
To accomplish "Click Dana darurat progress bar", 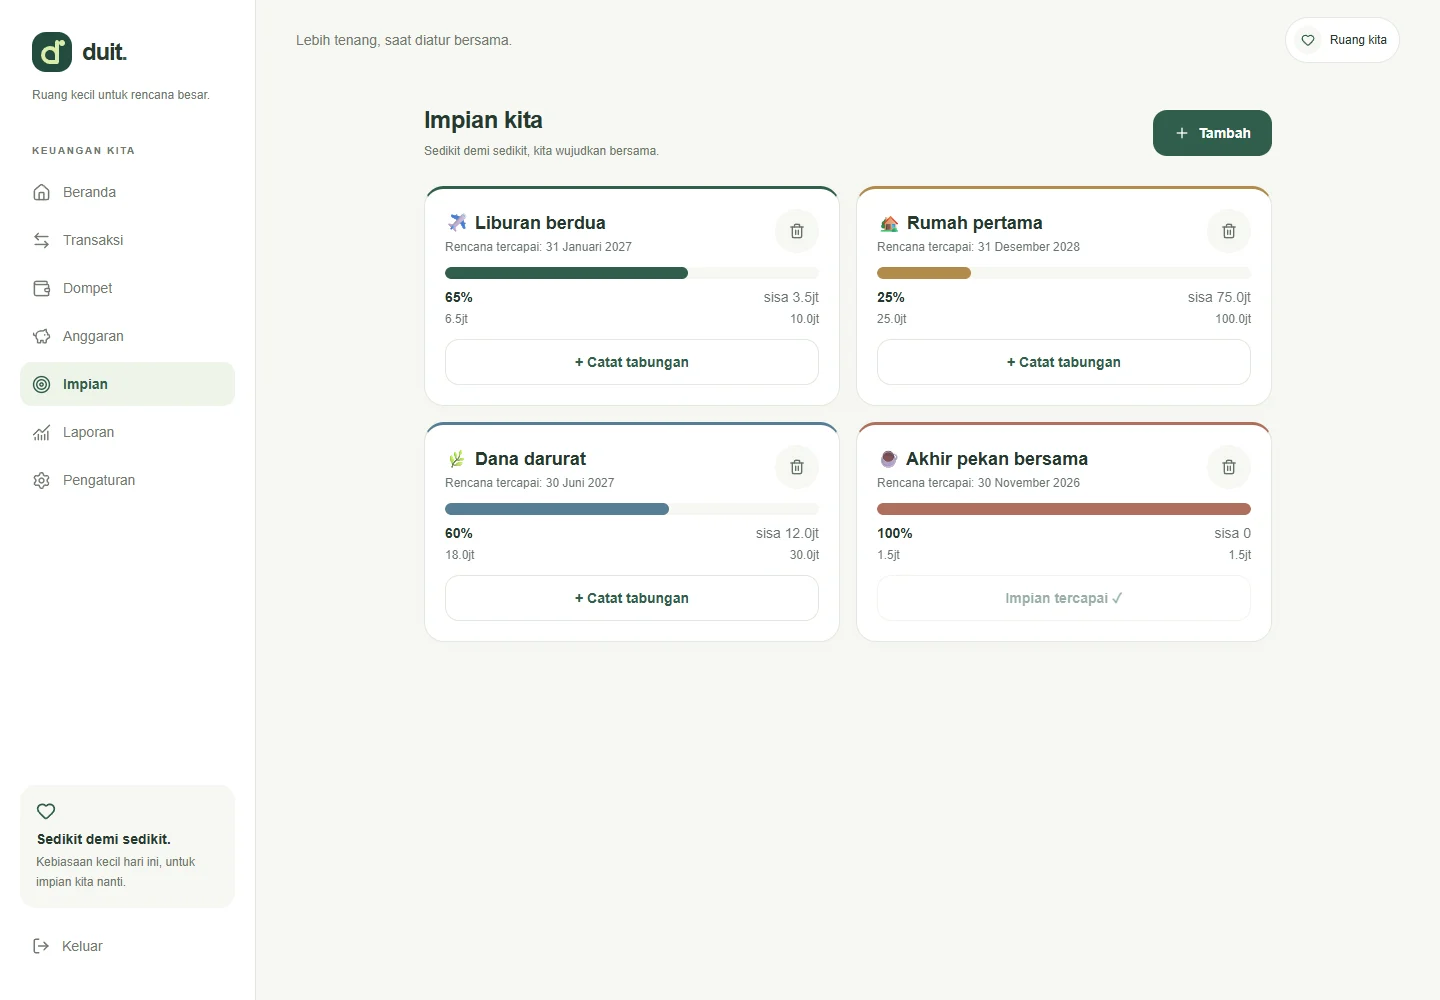I will [632, 509].
